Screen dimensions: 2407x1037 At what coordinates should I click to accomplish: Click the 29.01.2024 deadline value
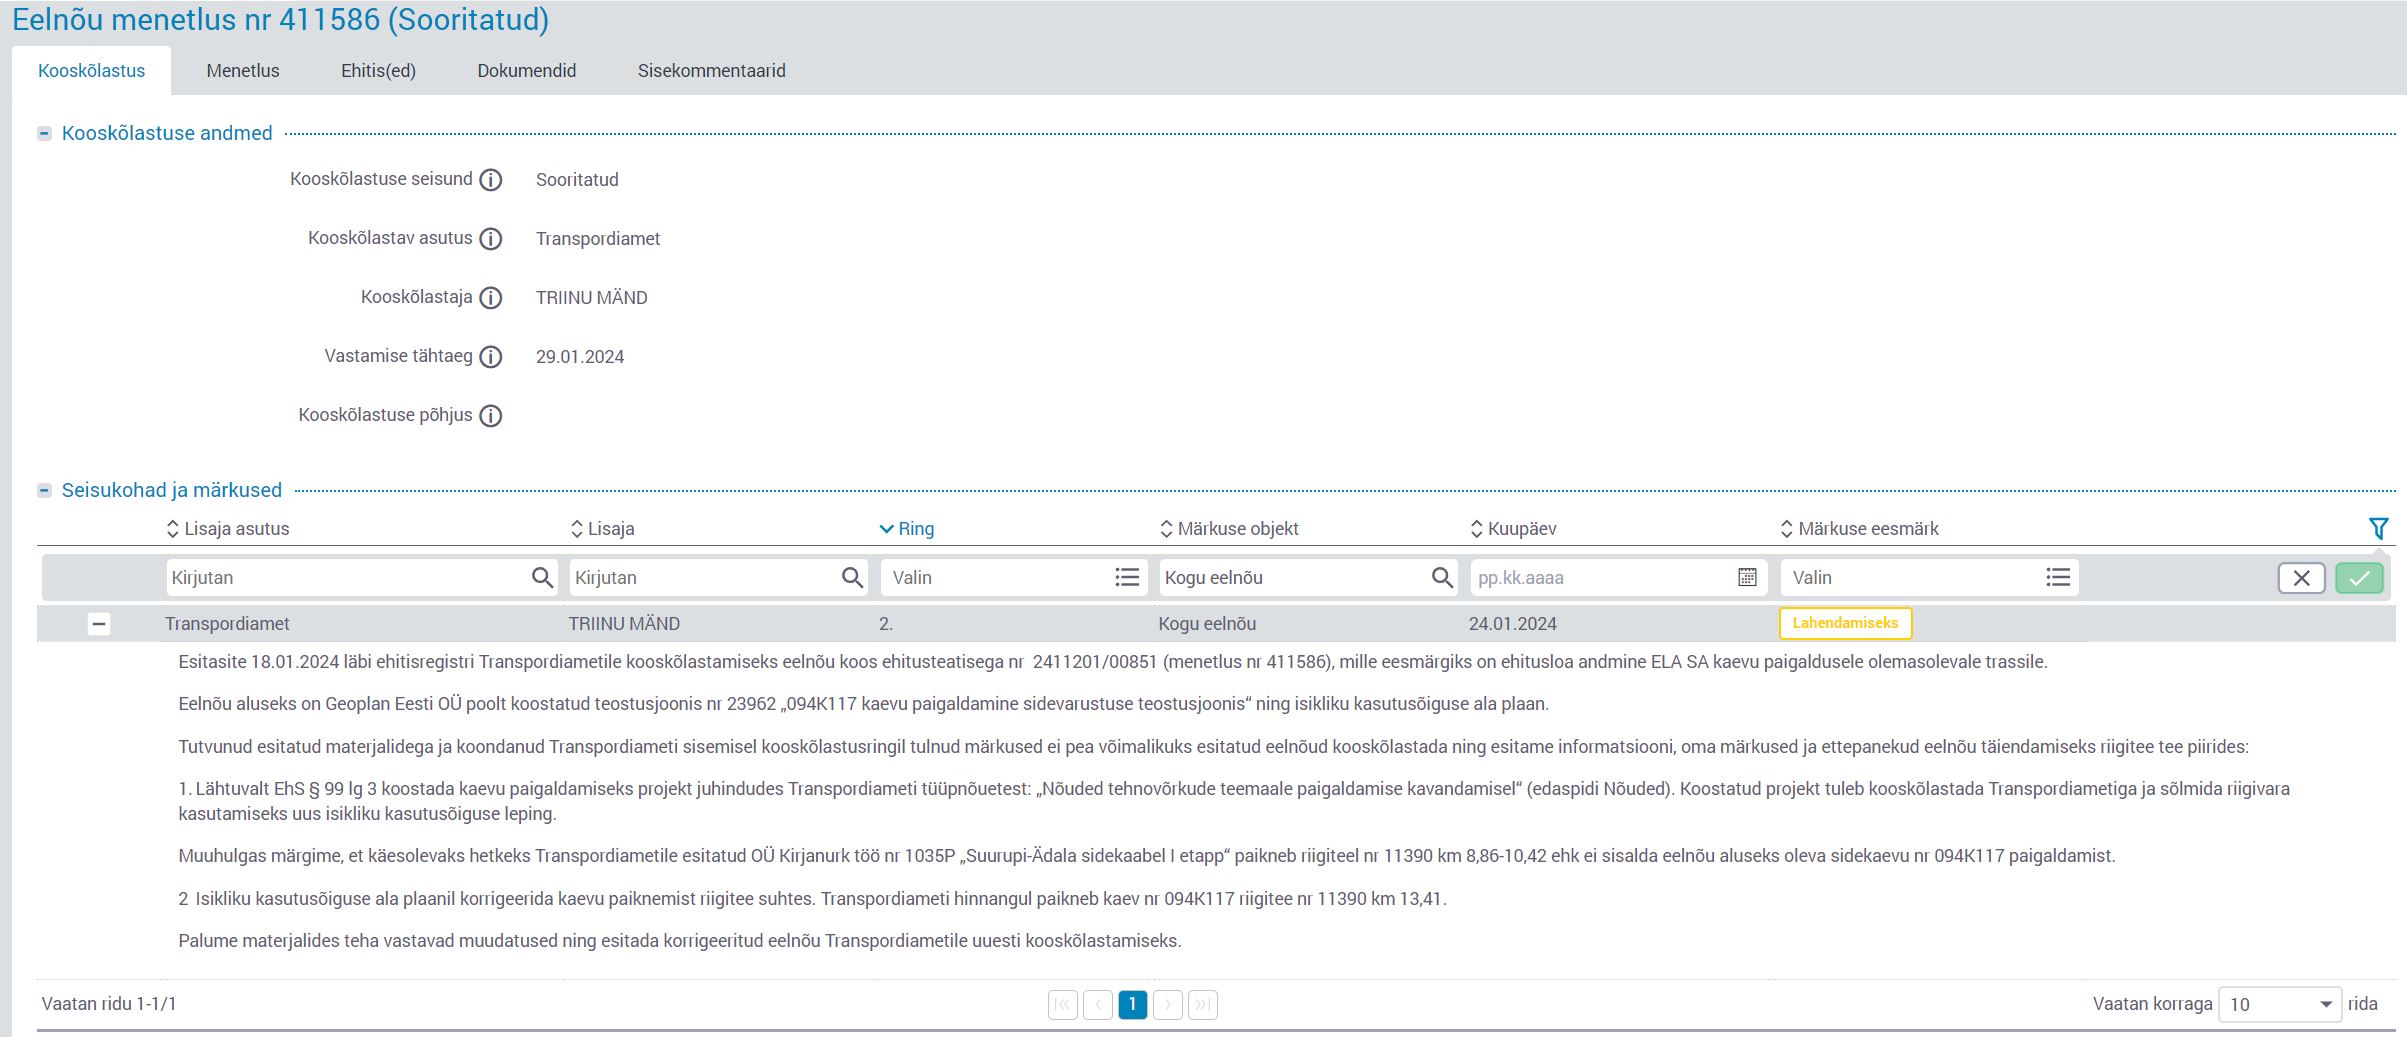[x=580, y=357]
